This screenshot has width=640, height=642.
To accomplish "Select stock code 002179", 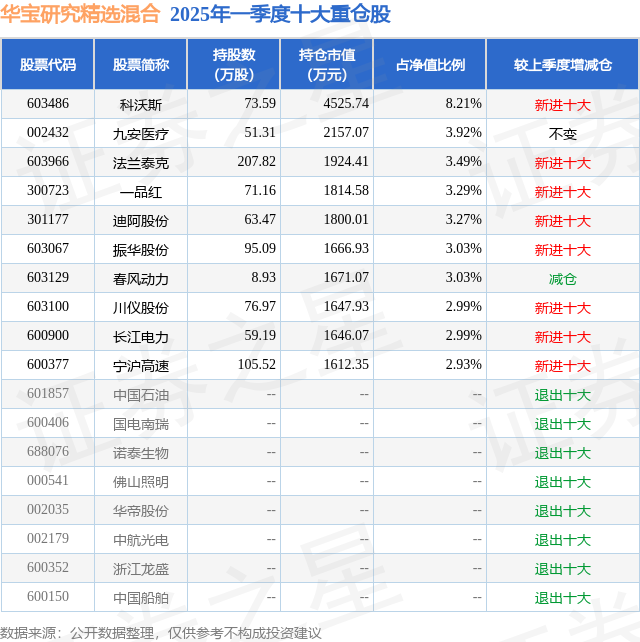I will coord(48,540).
